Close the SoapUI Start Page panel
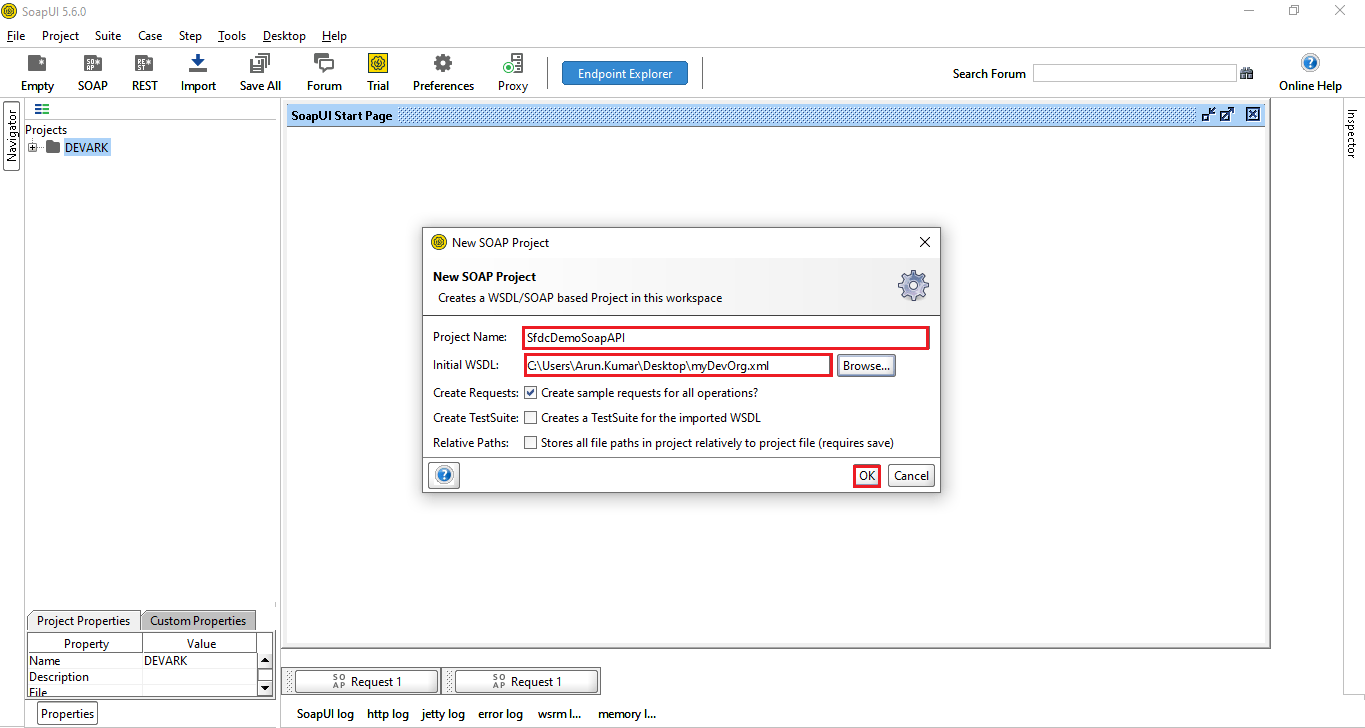This screenshot has height=728, width=1365. (x=1253, y=115)
